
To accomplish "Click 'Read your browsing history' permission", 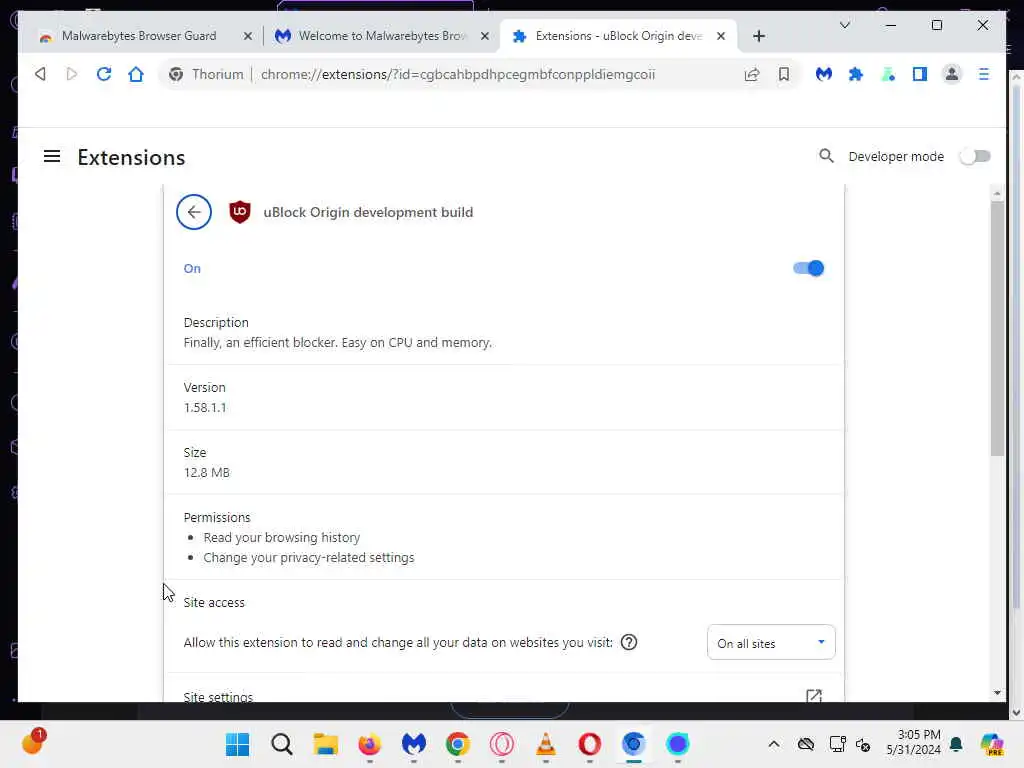I will 281,537.
